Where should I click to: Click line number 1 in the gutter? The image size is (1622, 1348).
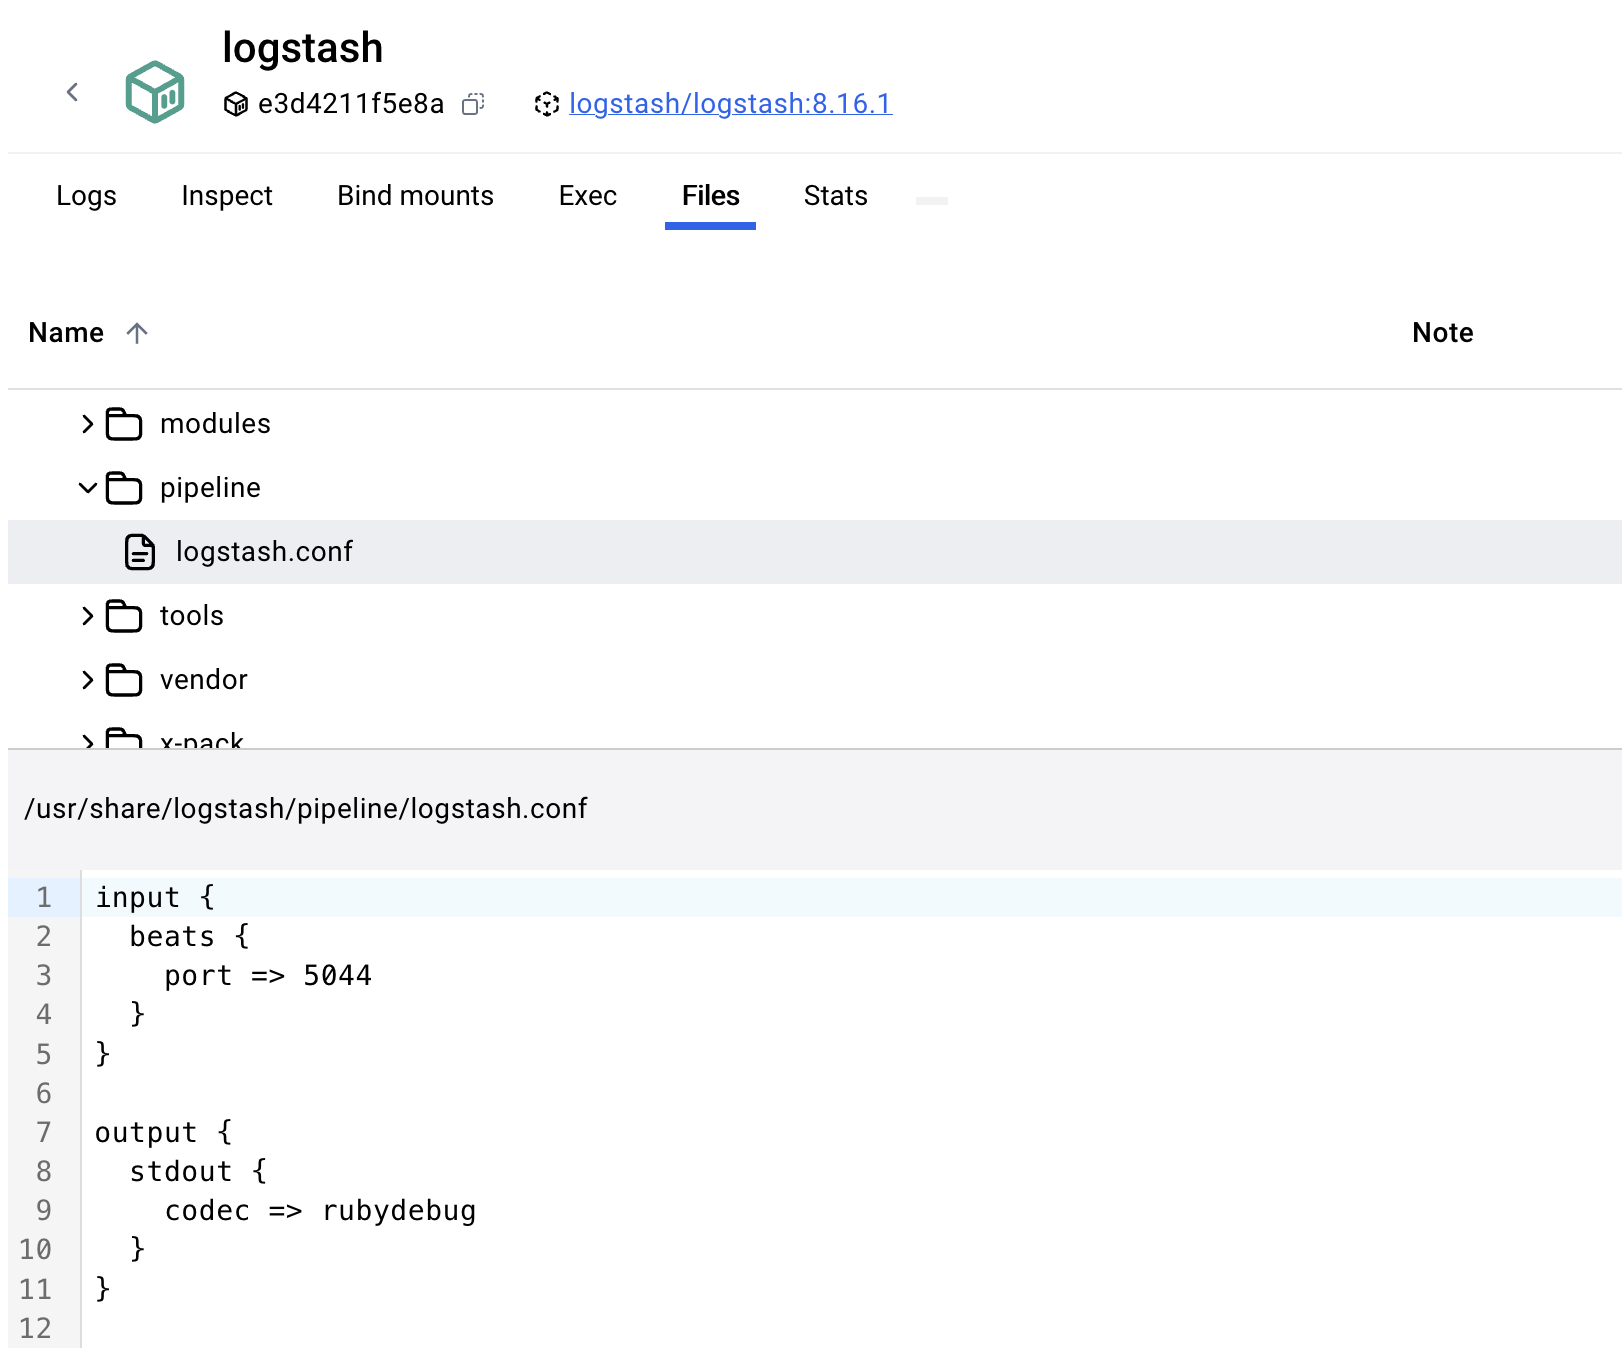pyautogui.click(x=43, y=897)
